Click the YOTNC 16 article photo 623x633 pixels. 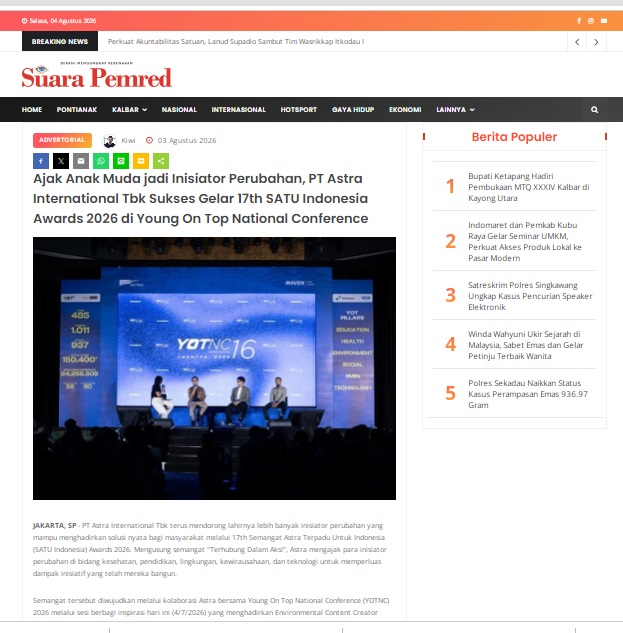(214, 368)
